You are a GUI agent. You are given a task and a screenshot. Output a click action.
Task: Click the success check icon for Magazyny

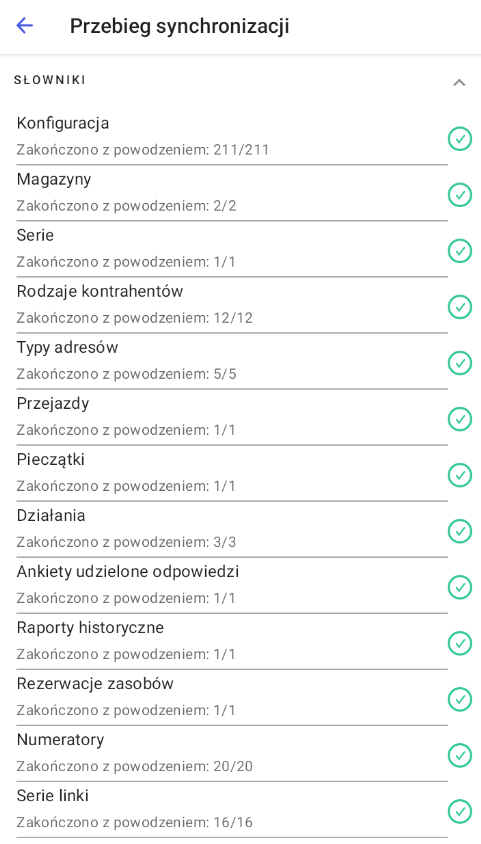tap(459, 194)
